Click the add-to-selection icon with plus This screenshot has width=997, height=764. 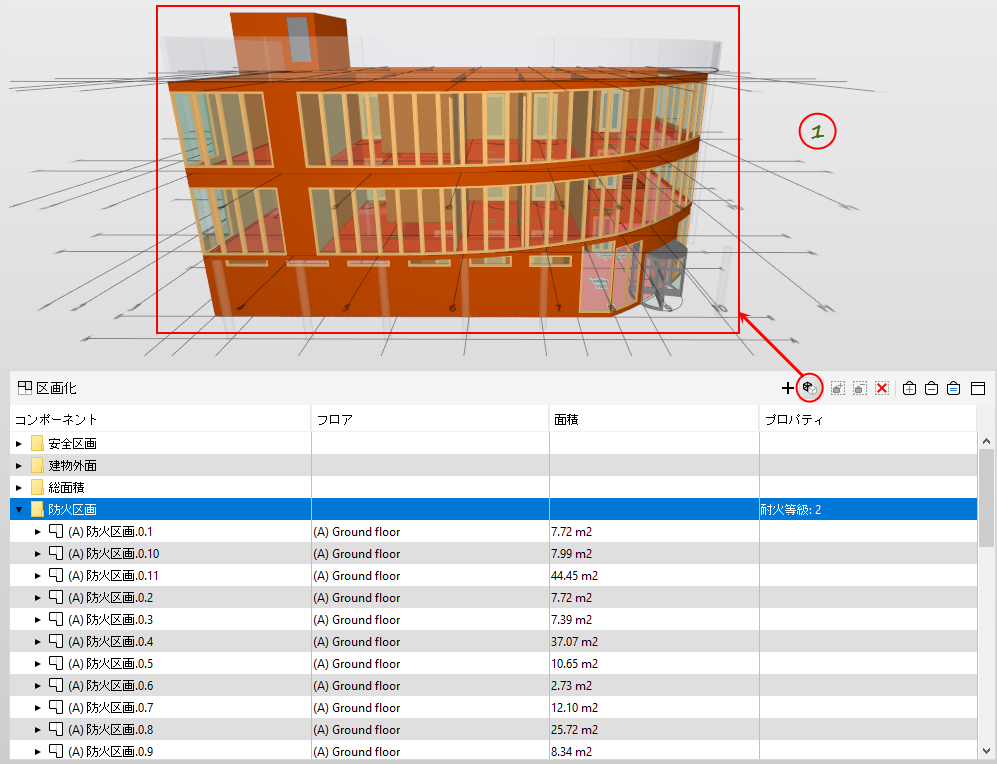tap(838, 388)
